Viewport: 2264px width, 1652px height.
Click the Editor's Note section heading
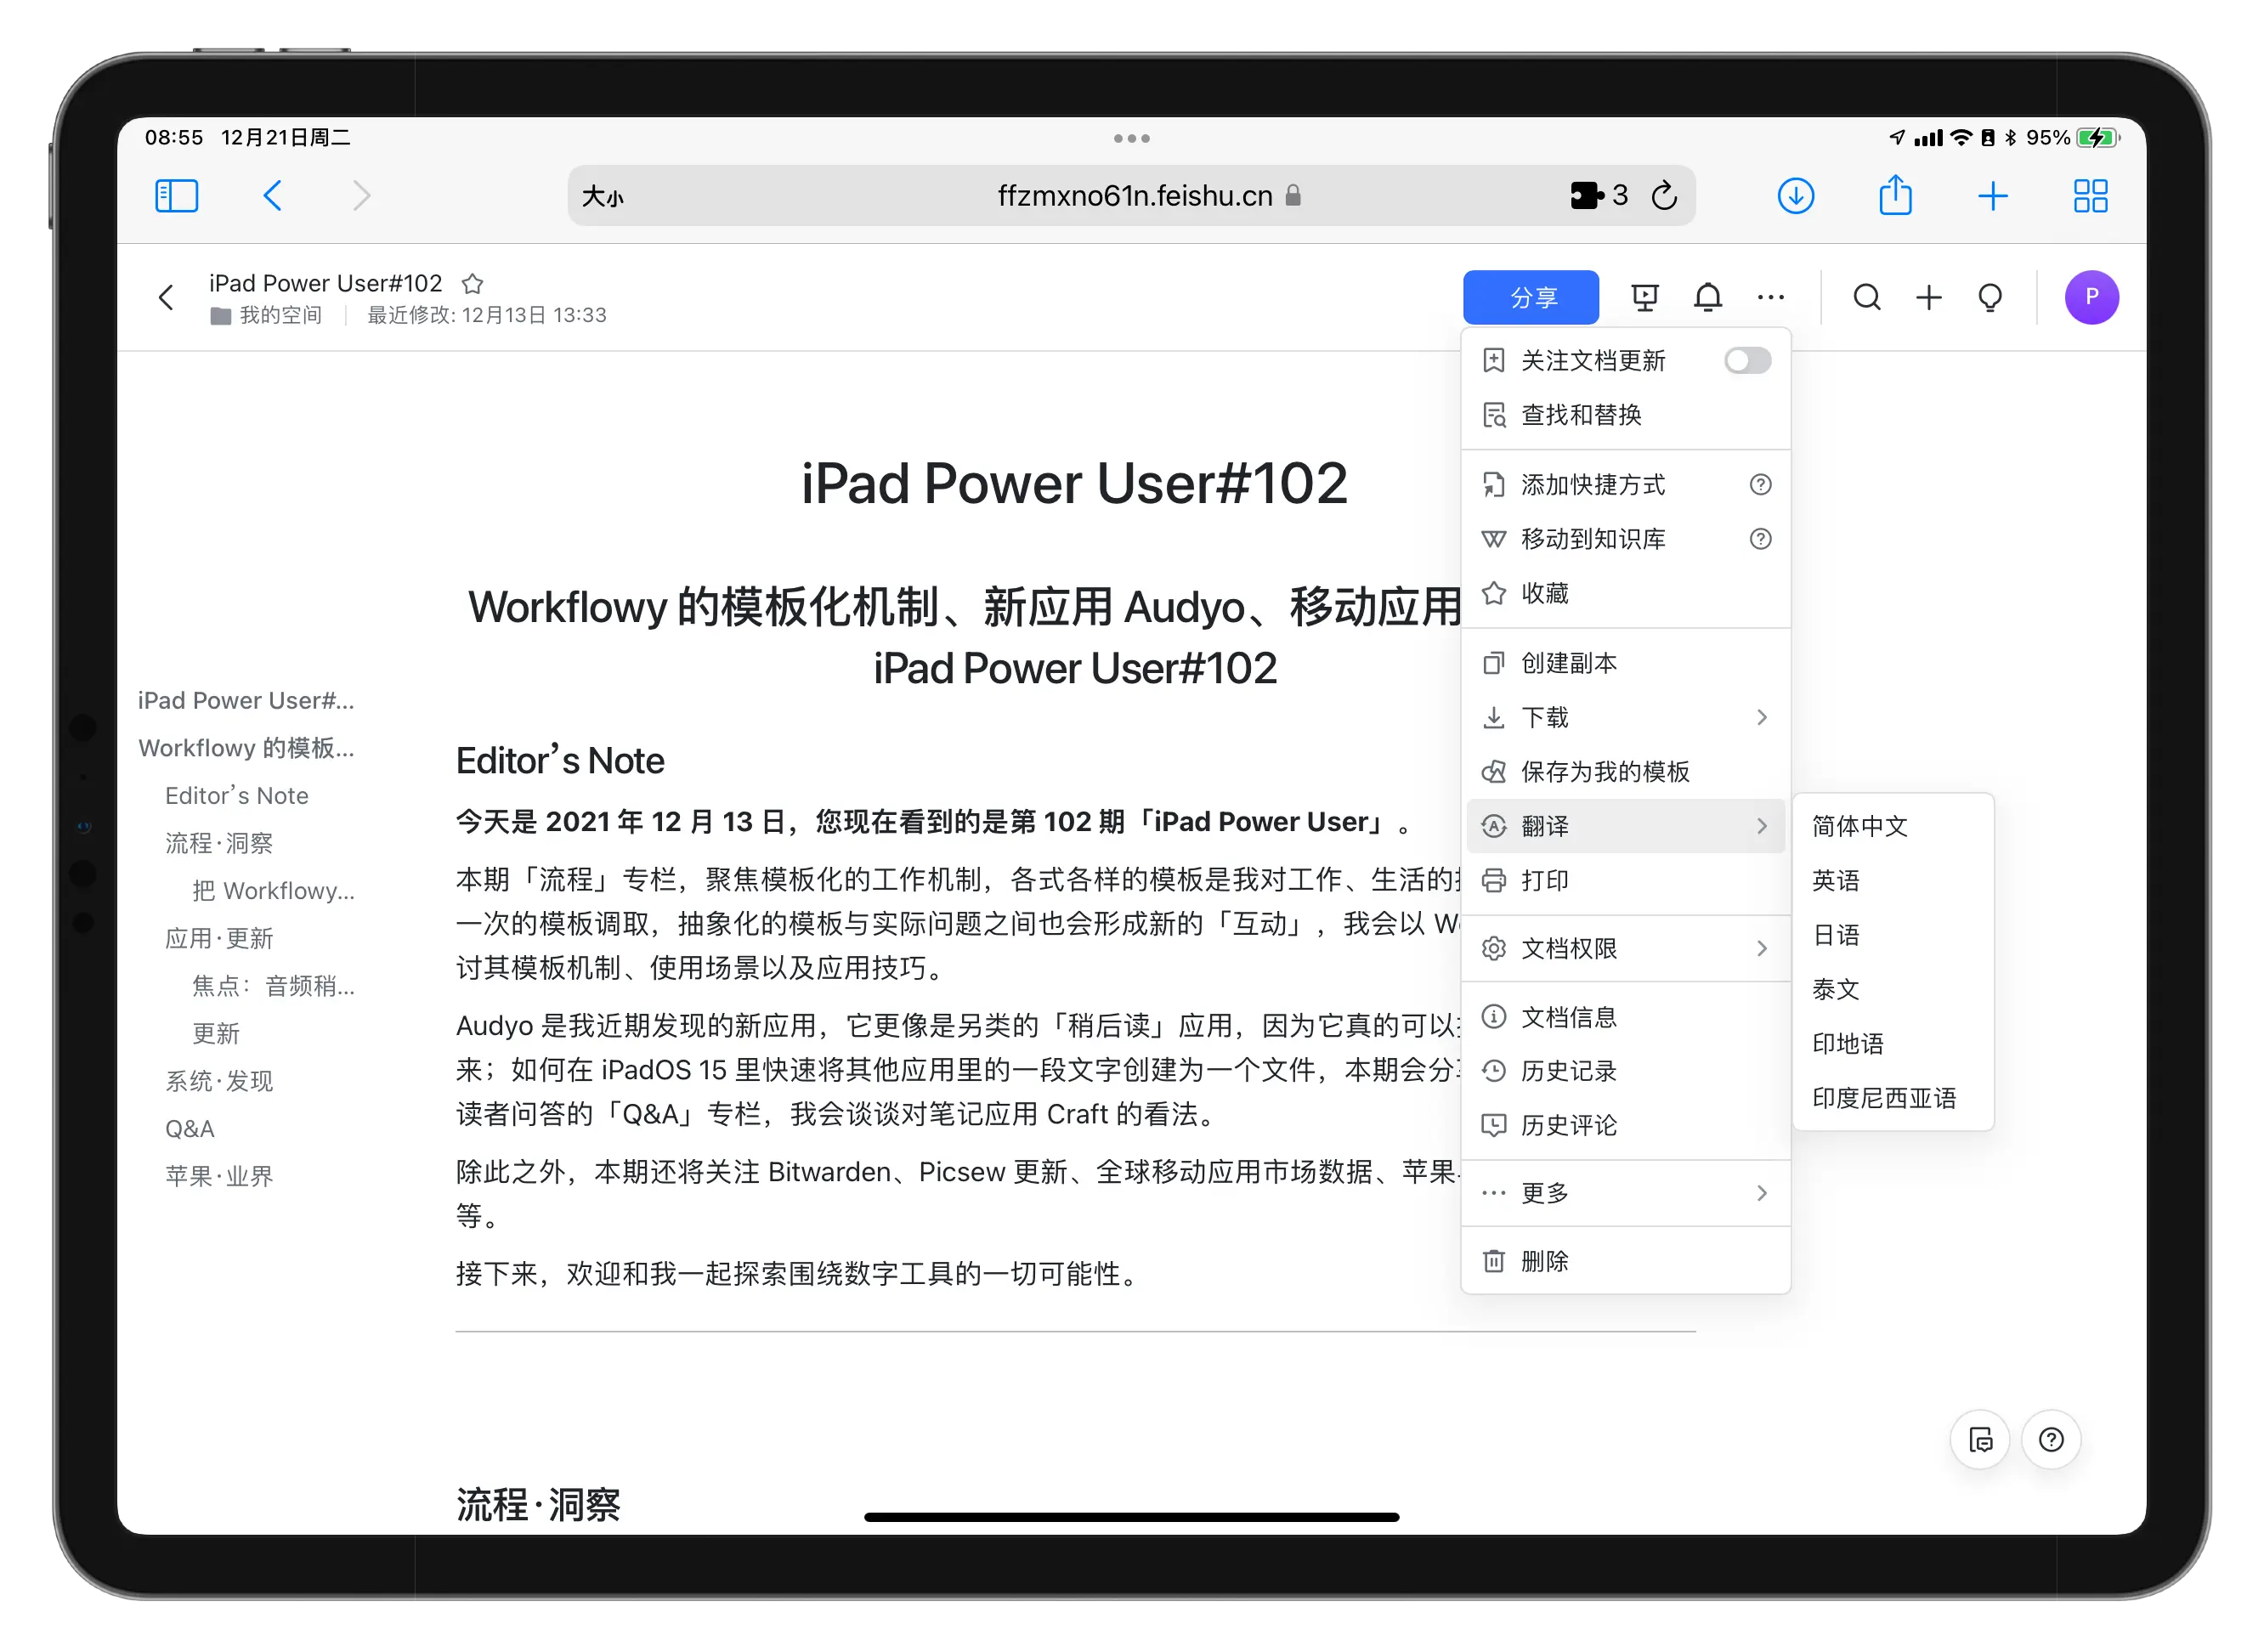tap(560, 761)
